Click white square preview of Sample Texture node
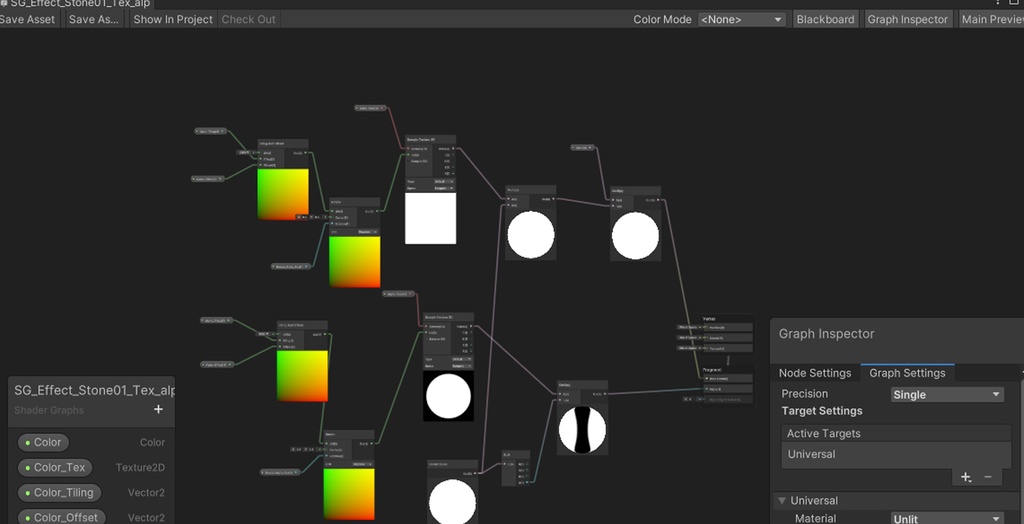The image size is (1024, 524). coord(430,218)
